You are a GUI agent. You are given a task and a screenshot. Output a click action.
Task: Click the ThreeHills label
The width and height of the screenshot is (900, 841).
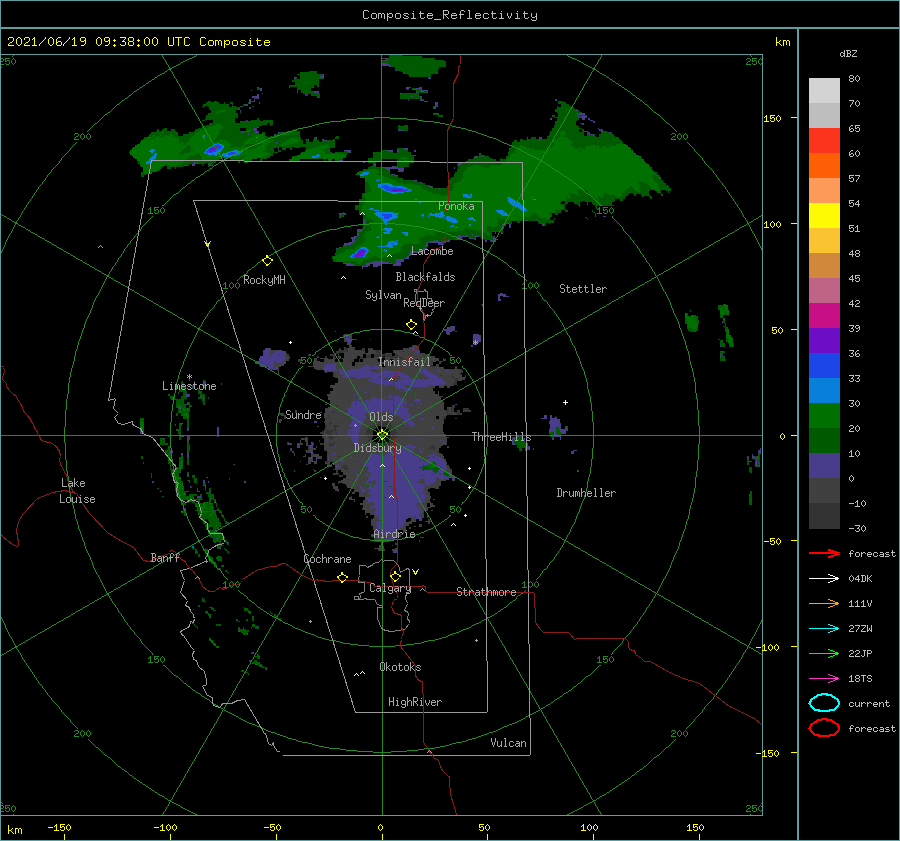pyautogui.click(x=502, y=437)
